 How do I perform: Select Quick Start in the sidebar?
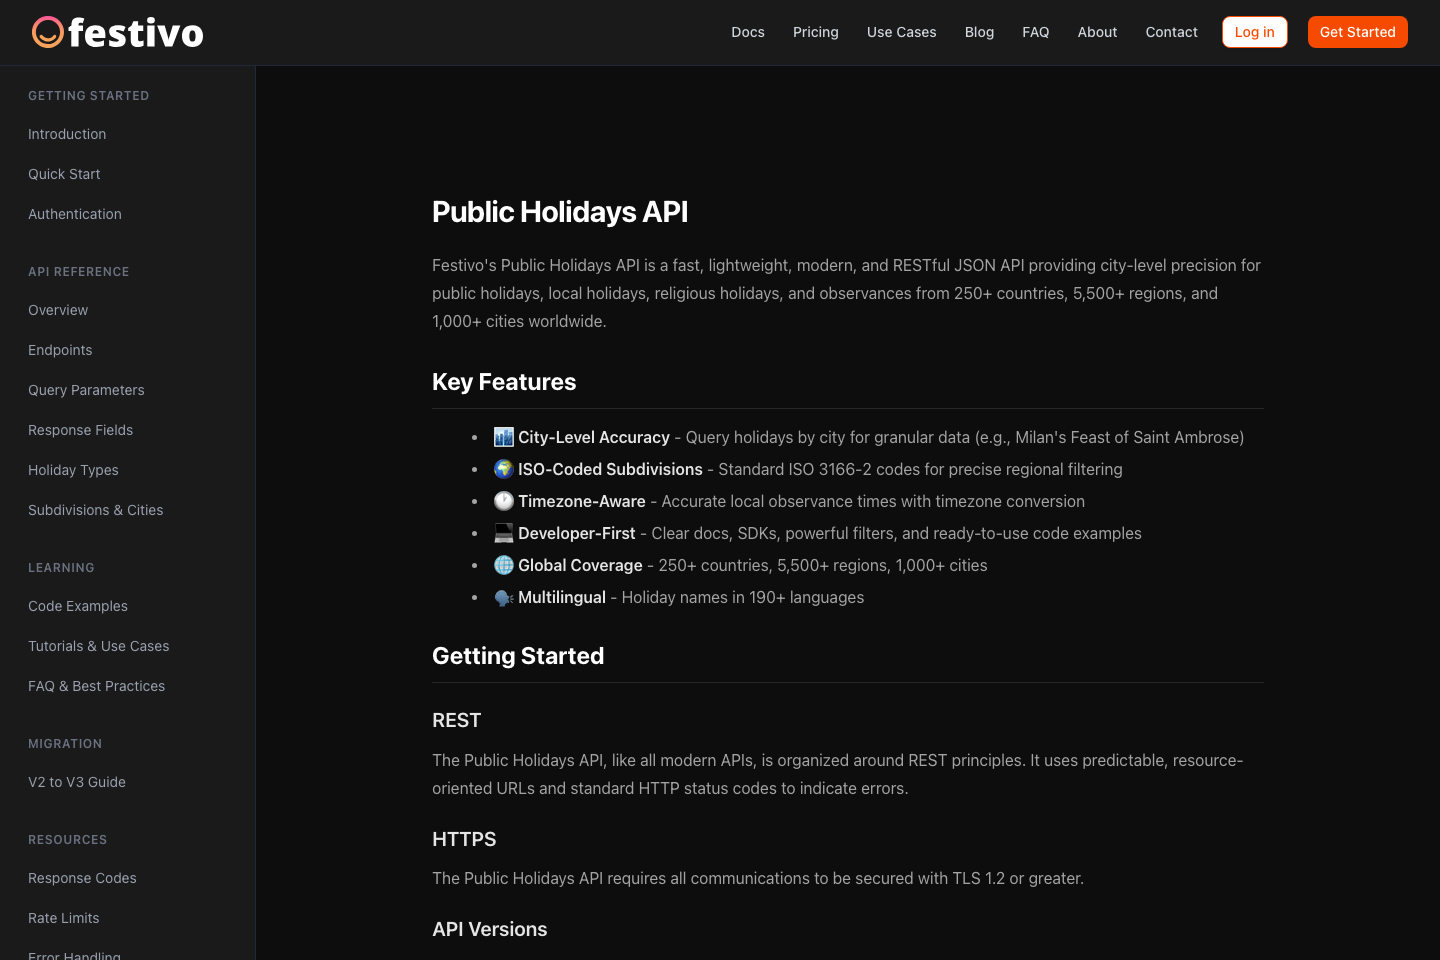pyautogui.click(x=64, y=174)
